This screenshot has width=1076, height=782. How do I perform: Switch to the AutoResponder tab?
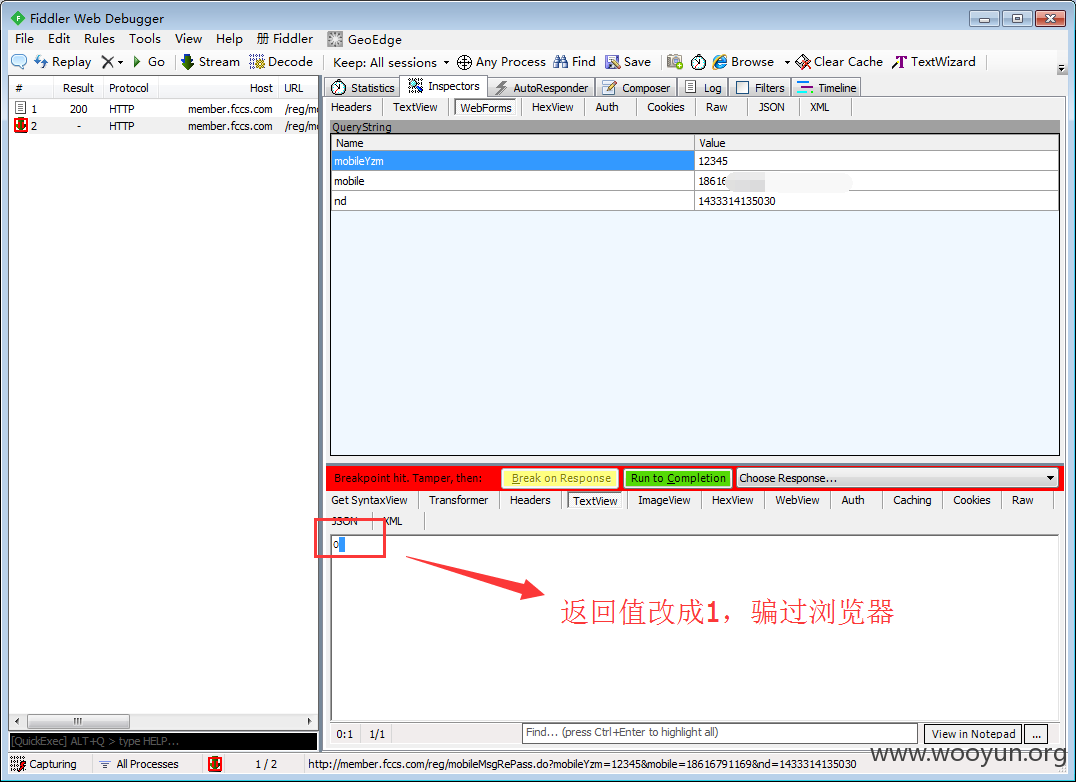[x=542, y=88]
